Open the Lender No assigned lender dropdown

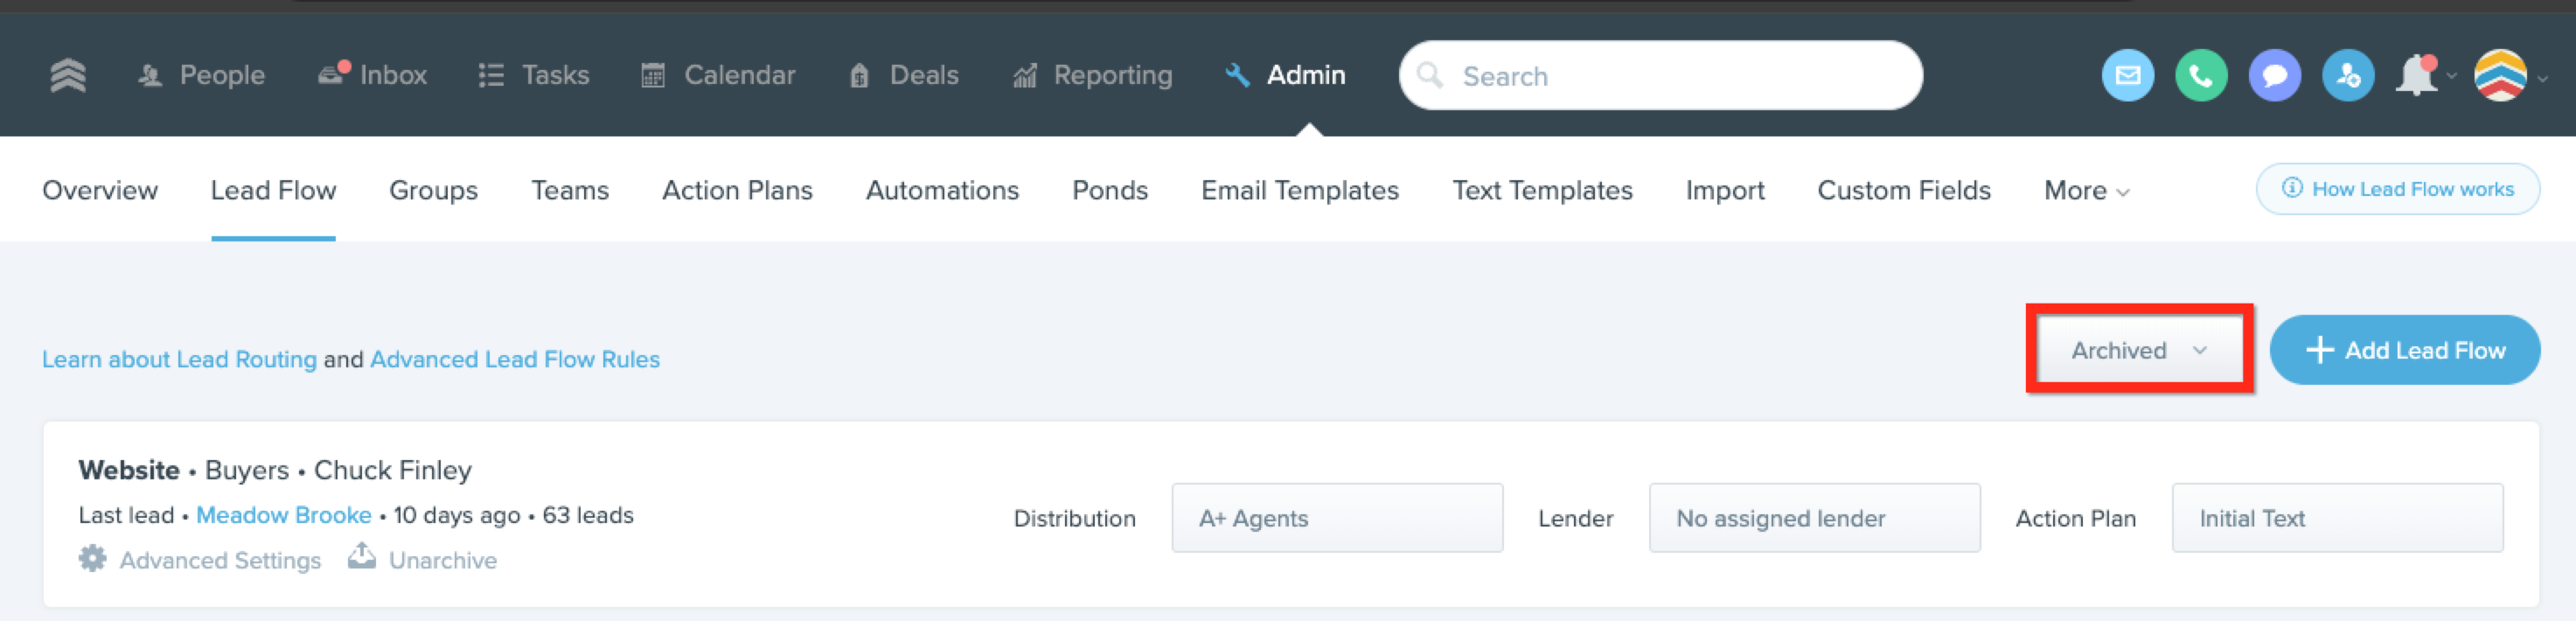point(1814,518)
